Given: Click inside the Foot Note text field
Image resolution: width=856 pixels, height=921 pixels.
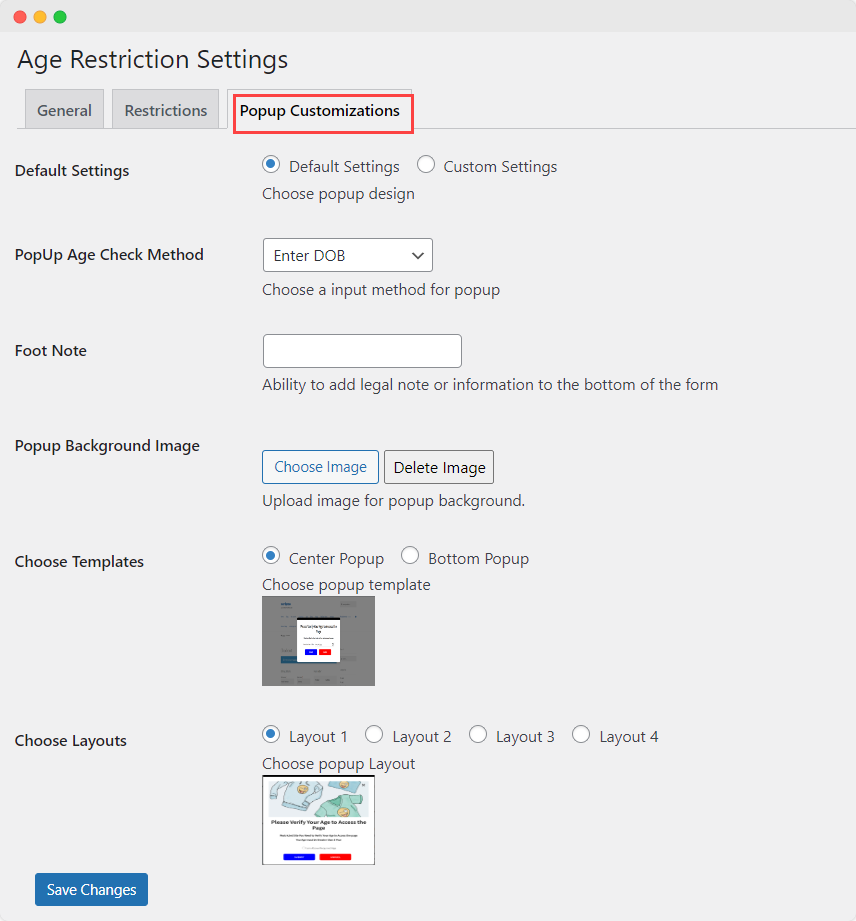Looking at the screenshot, I should (x=362, y=351).
